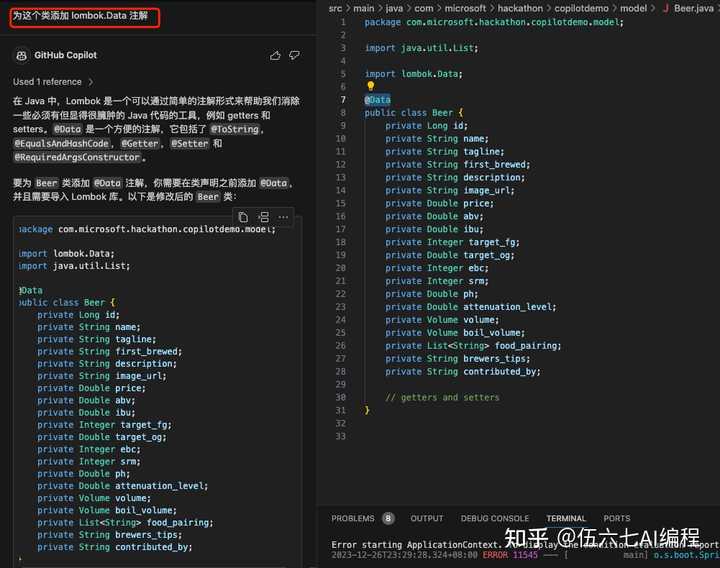Viewport: 720px width, 568px height.
Task: Open the PROBLEMS panel tab
Action: point(353,518)
